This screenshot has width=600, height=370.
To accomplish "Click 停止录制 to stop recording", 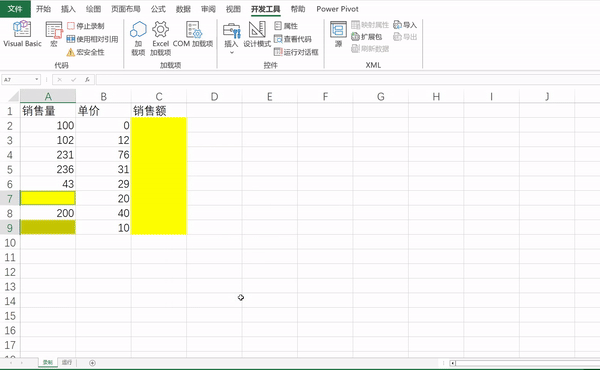I will tap(86, 26).
